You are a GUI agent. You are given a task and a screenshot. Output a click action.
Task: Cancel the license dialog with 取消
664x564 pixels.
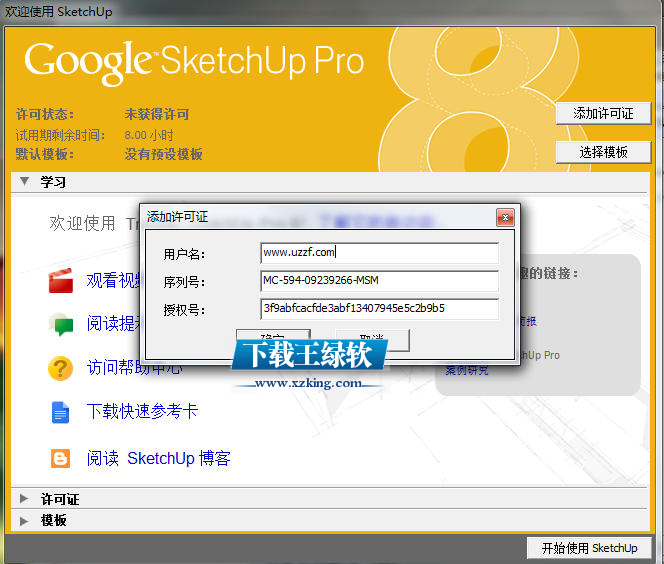point(372,340)
